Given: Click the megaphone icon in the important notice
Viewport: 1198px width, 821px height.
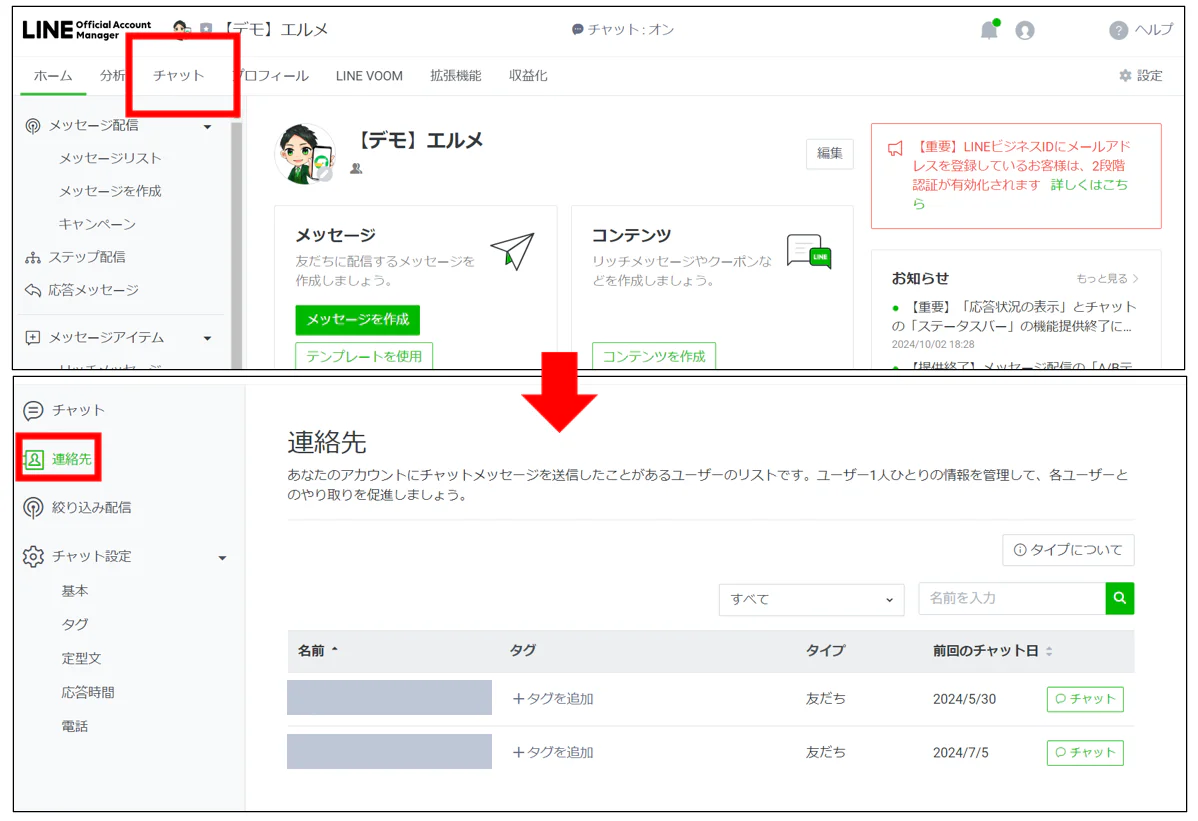Looking at the screenshot, I should (895, 148).
